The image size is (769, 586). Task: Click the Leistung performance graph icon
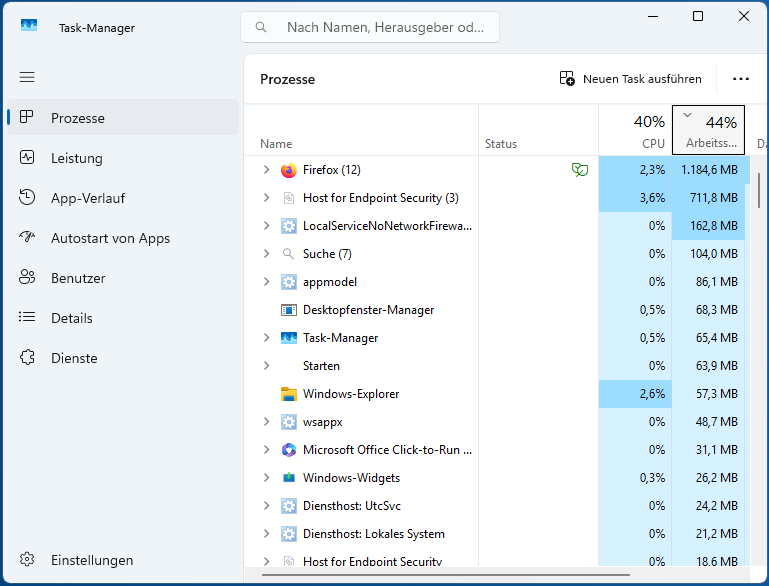click(26, 157)
